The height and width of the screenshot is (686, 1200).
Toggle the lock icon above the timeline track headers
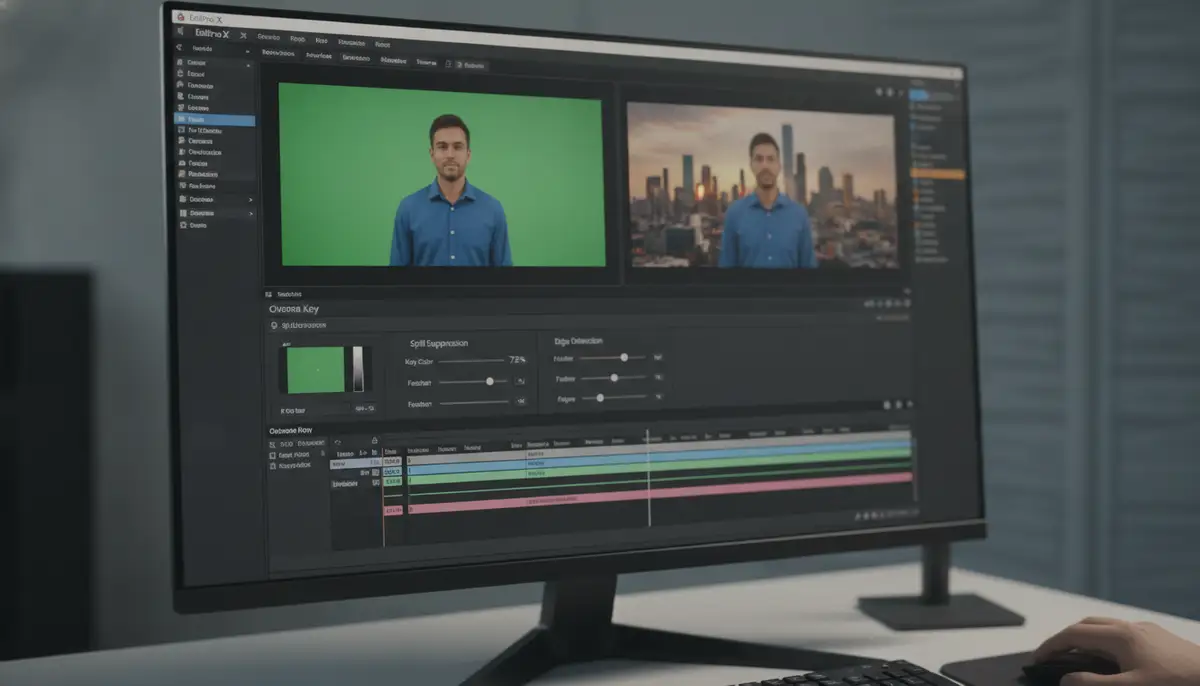375,440
